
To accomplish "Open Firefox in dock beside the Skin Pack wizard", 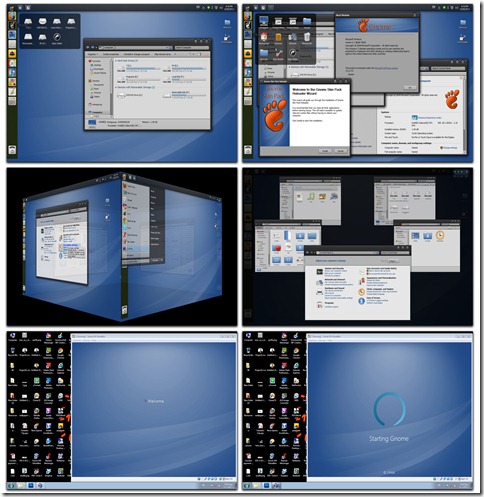I will point(248,16).
